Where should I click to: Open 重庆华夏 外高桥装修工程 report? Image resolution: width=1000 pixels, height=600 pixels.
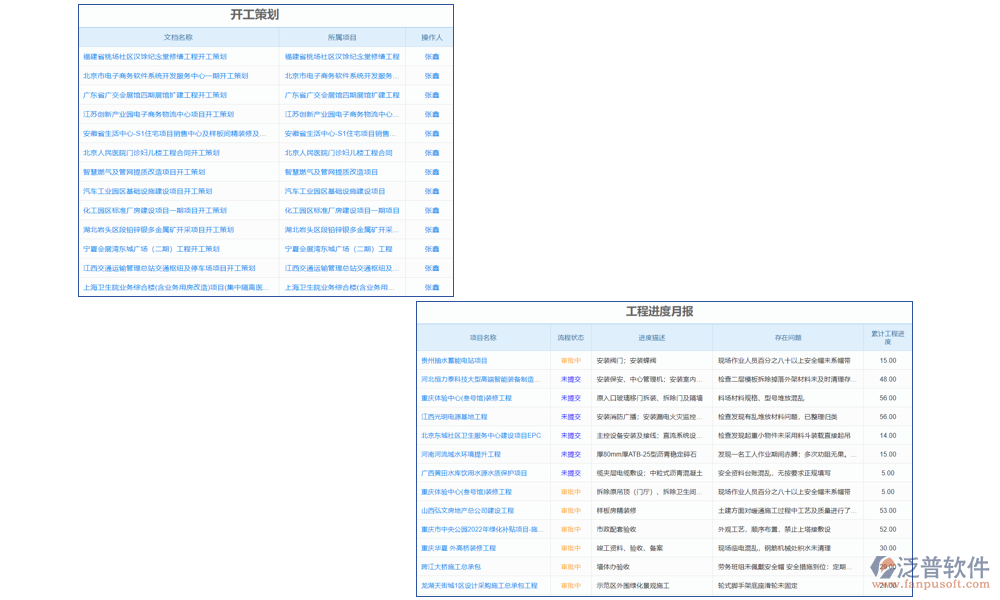coord(459,548)
